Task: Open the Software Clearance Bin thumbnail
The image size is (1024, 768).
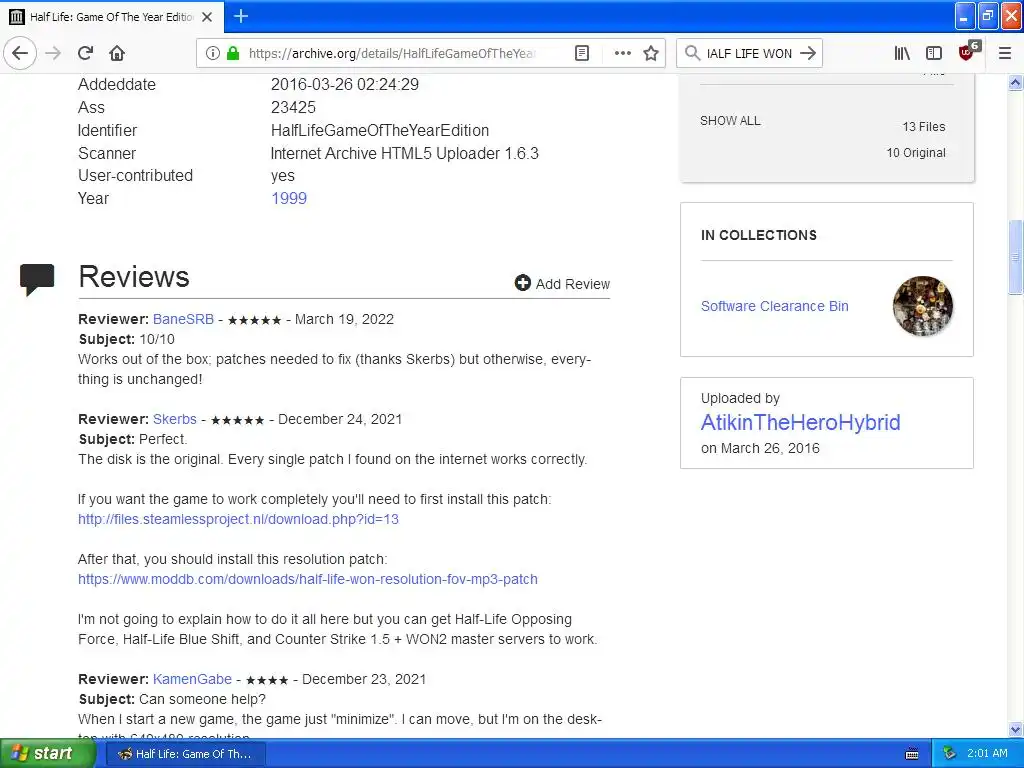Action: coord(922,306)
